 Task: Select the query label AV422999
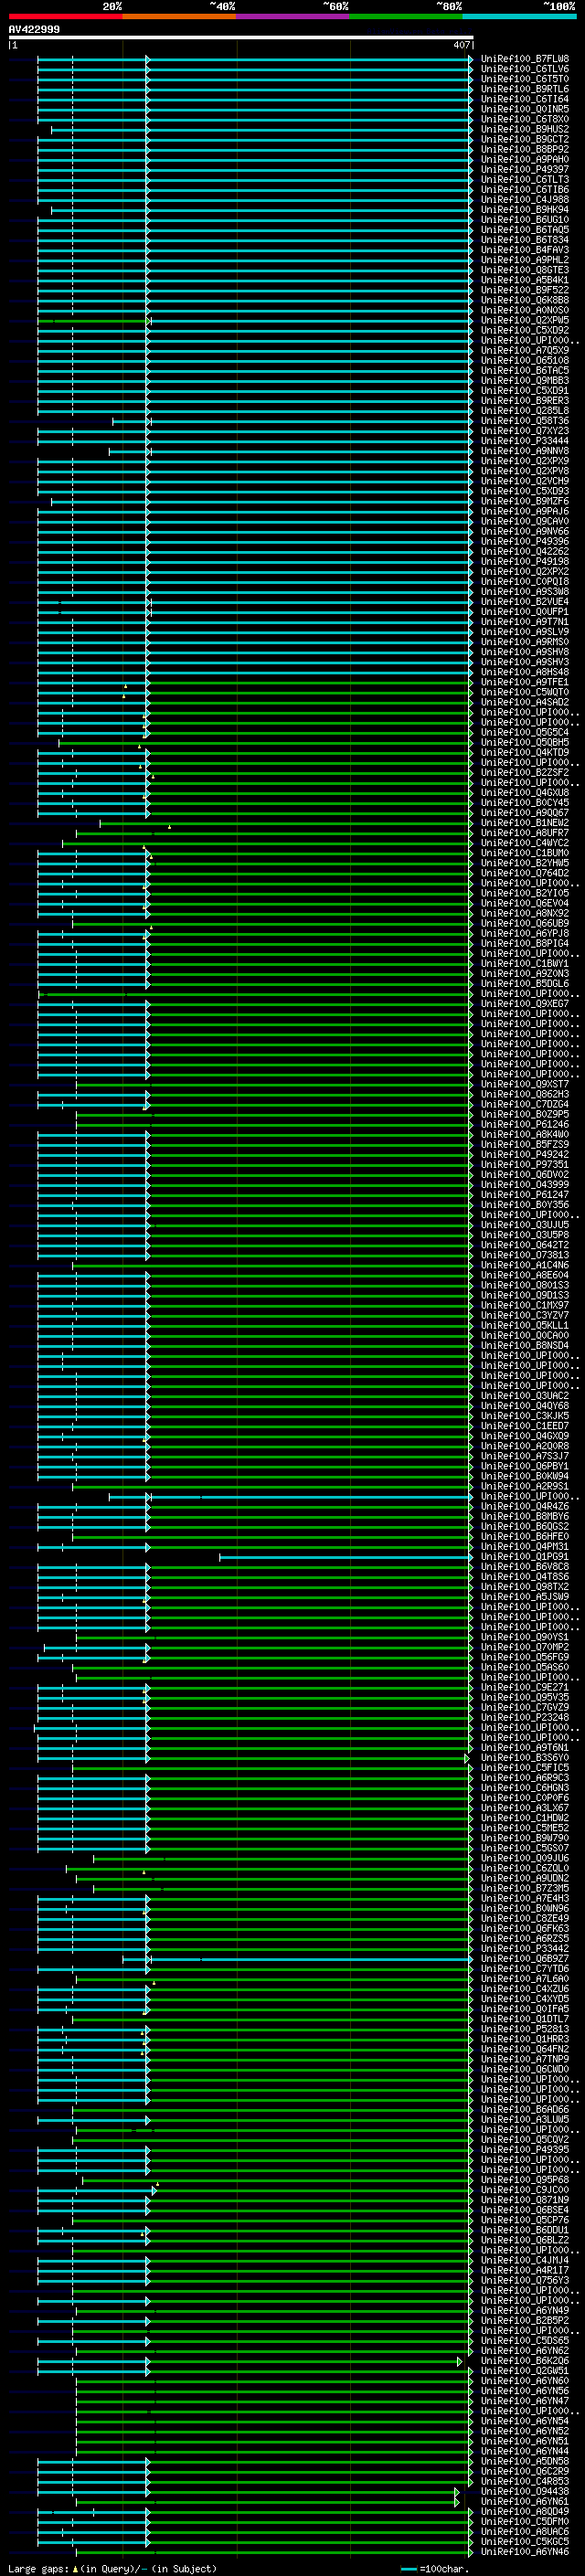pos(34,29)
